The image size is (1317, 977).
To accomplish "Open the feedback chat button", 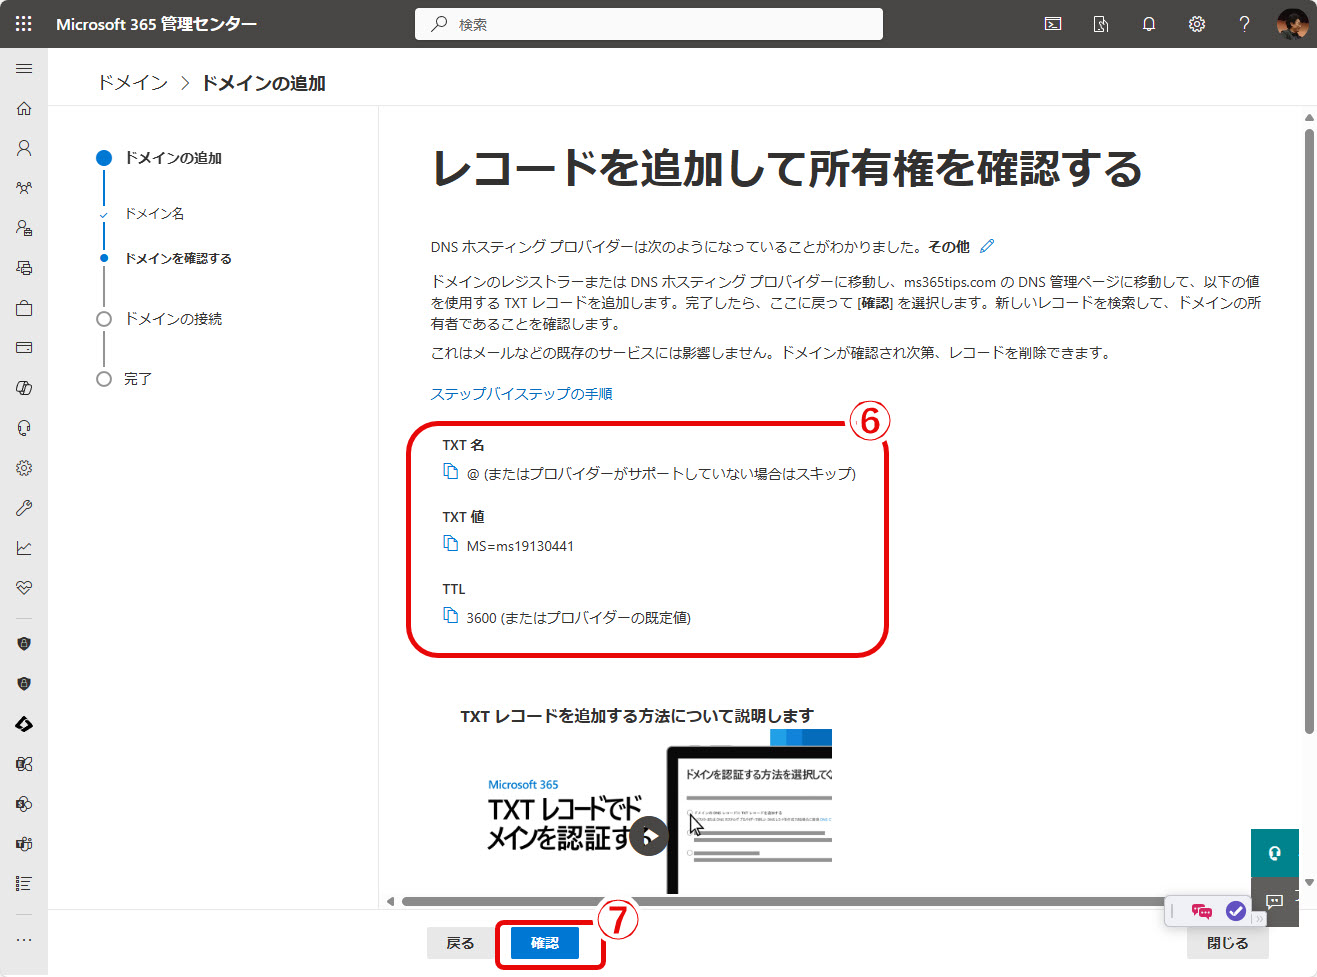I will (x=1275, y=902).
